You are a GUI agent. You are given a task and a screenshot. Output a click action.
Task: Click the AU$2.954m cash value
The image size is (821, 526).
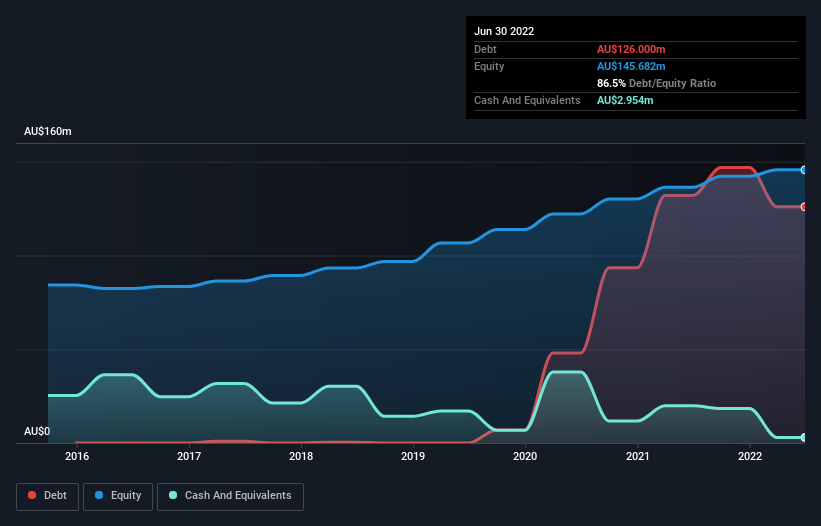(625, 100)
